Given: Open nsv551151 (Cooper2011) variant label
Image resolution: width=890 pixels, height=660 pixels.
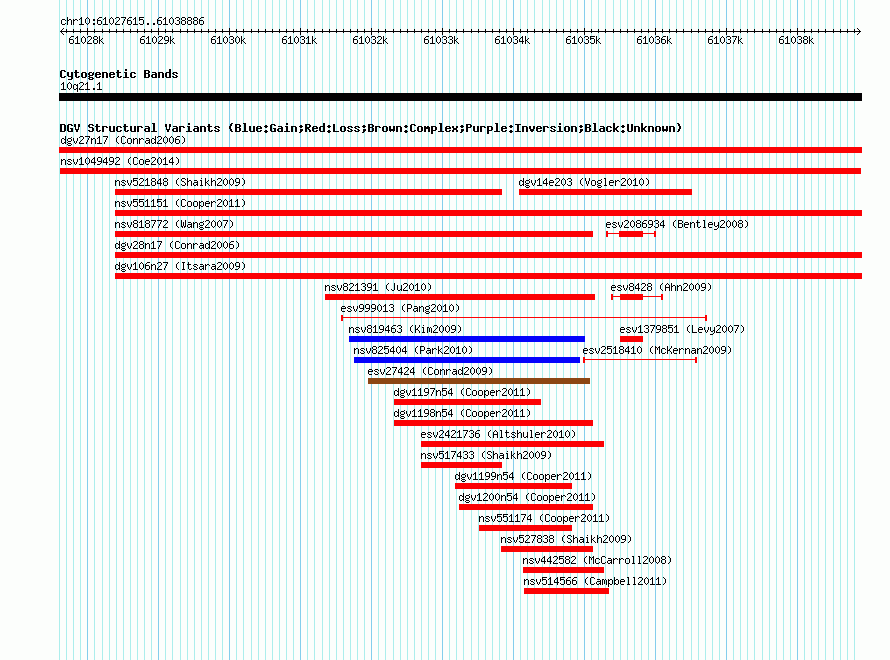Looking at the screenshot, I should click(x=180, y=203).
